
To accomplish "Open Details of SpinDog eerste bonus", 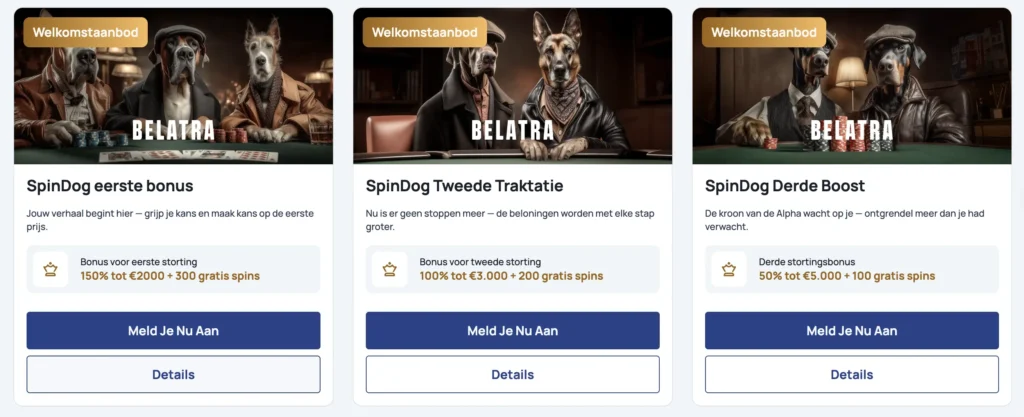I will point(173,375).
